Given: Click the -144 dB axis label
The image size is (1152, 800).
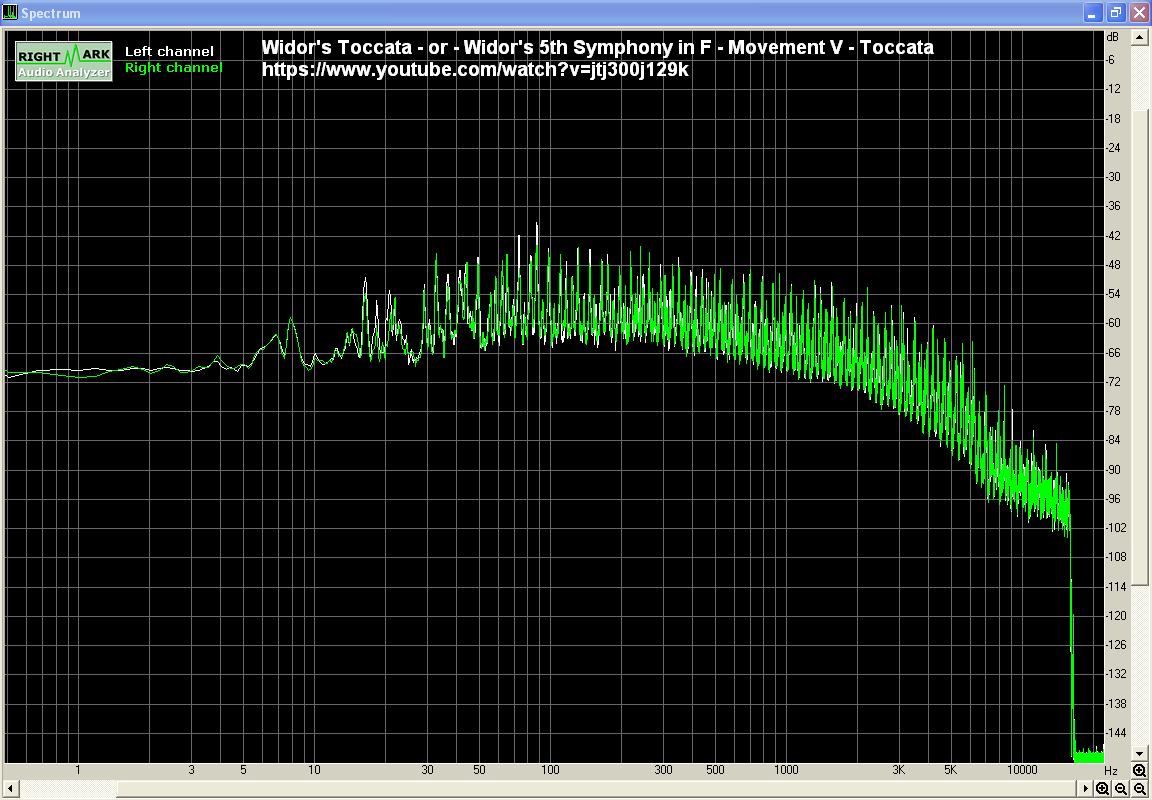Looking at the screenshot, I should click(1117, 732).
